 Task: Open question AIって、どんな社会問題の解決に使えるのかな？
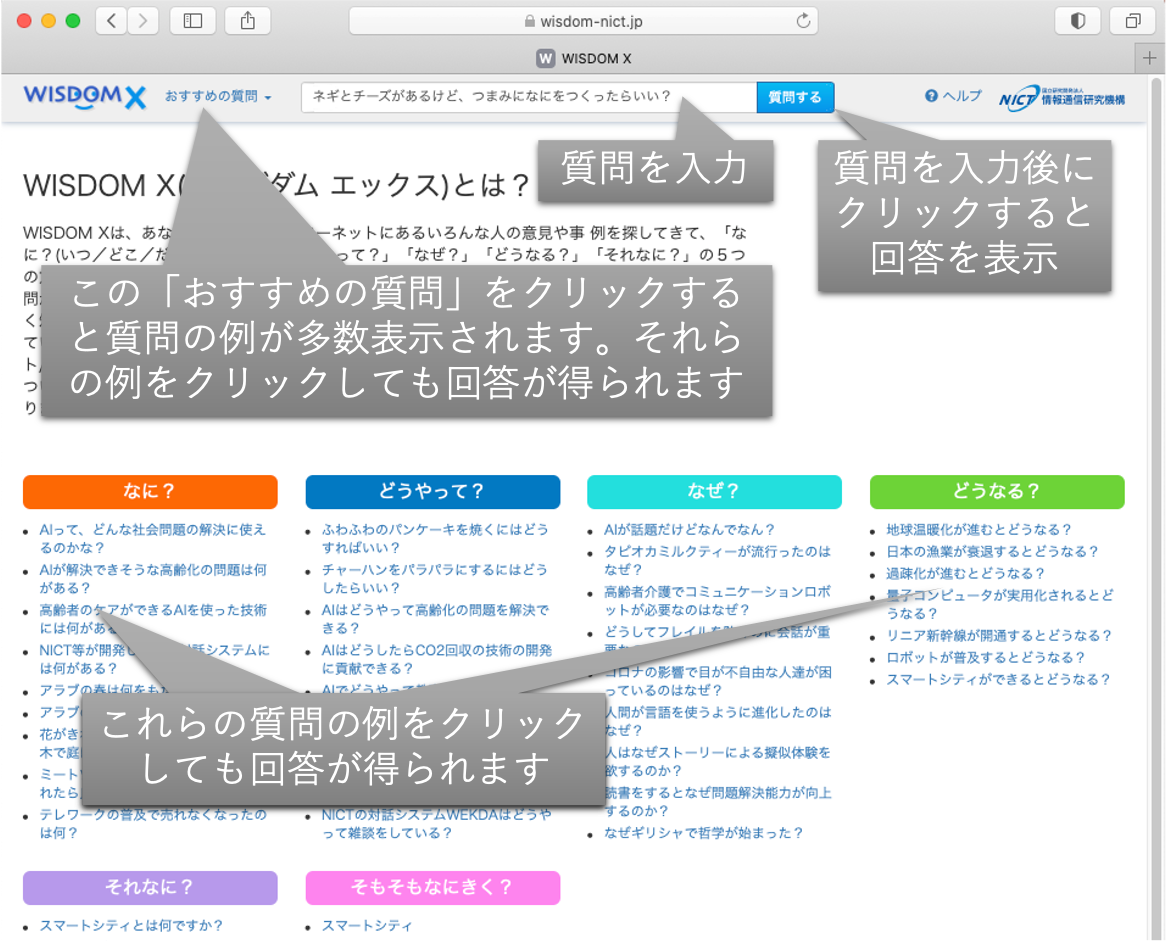click(x=152, y=539)
